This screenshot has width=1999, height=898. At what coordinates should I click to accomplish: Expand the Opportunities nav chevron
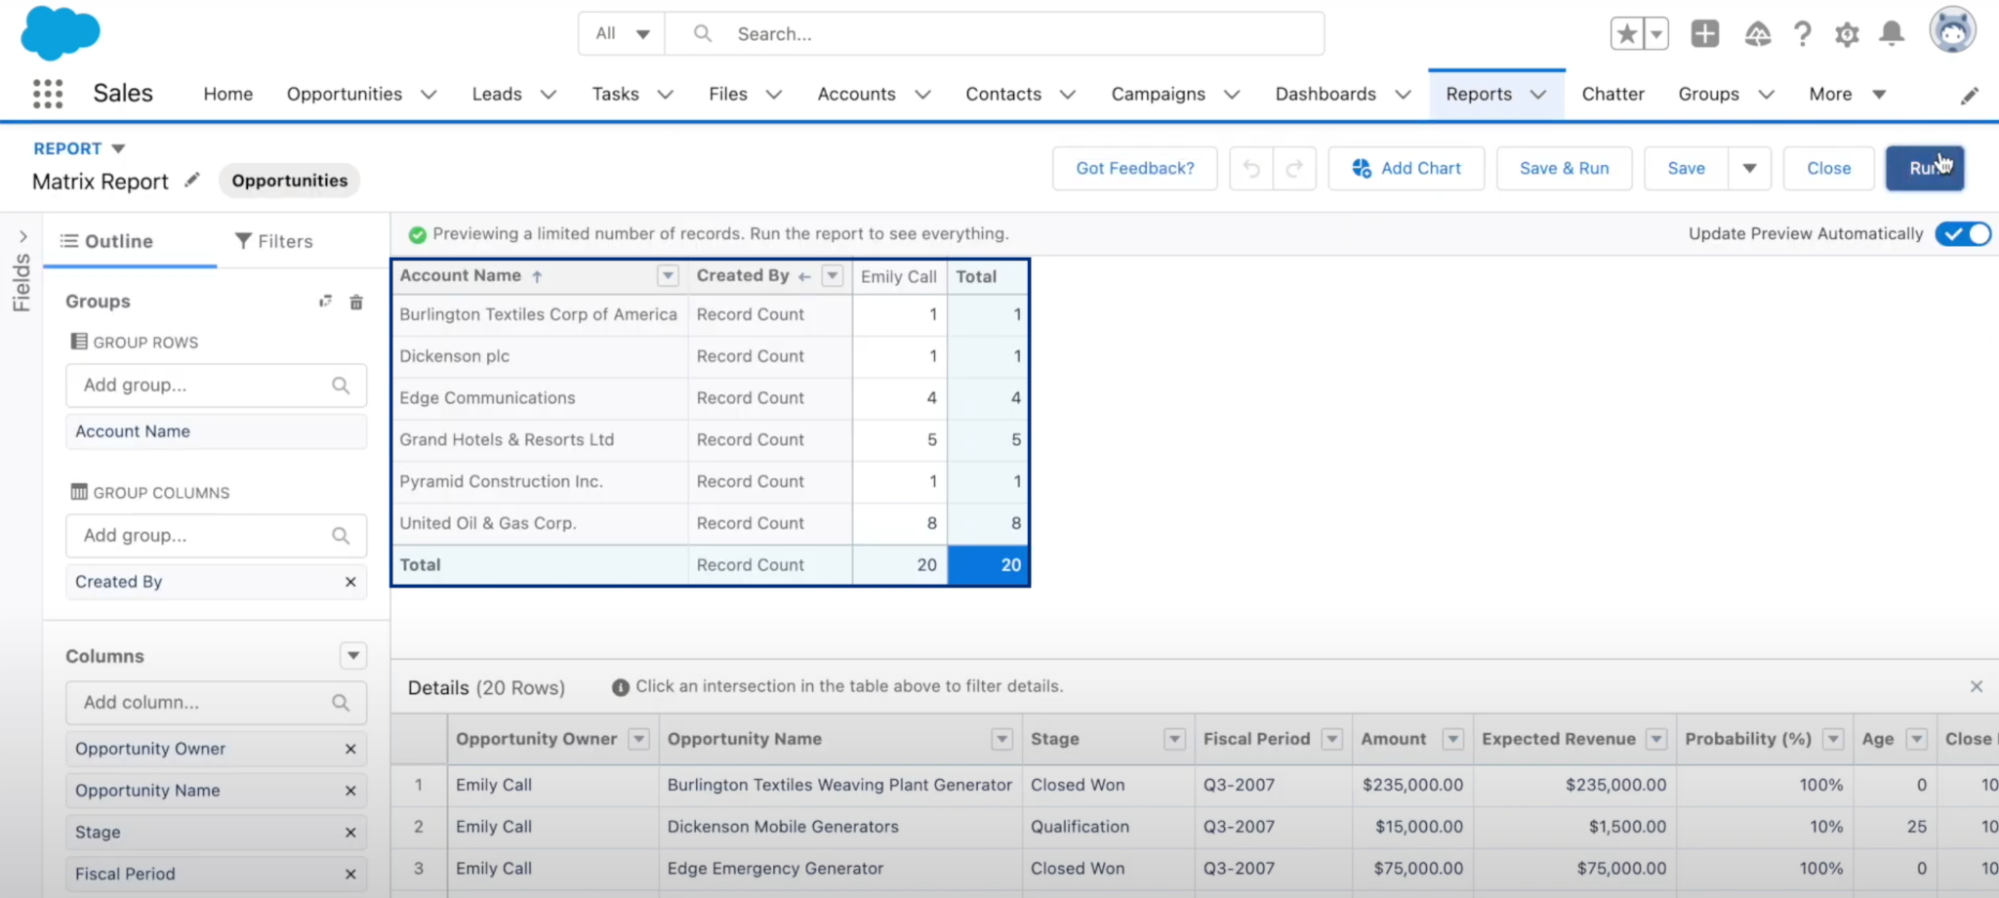(429, 95)
